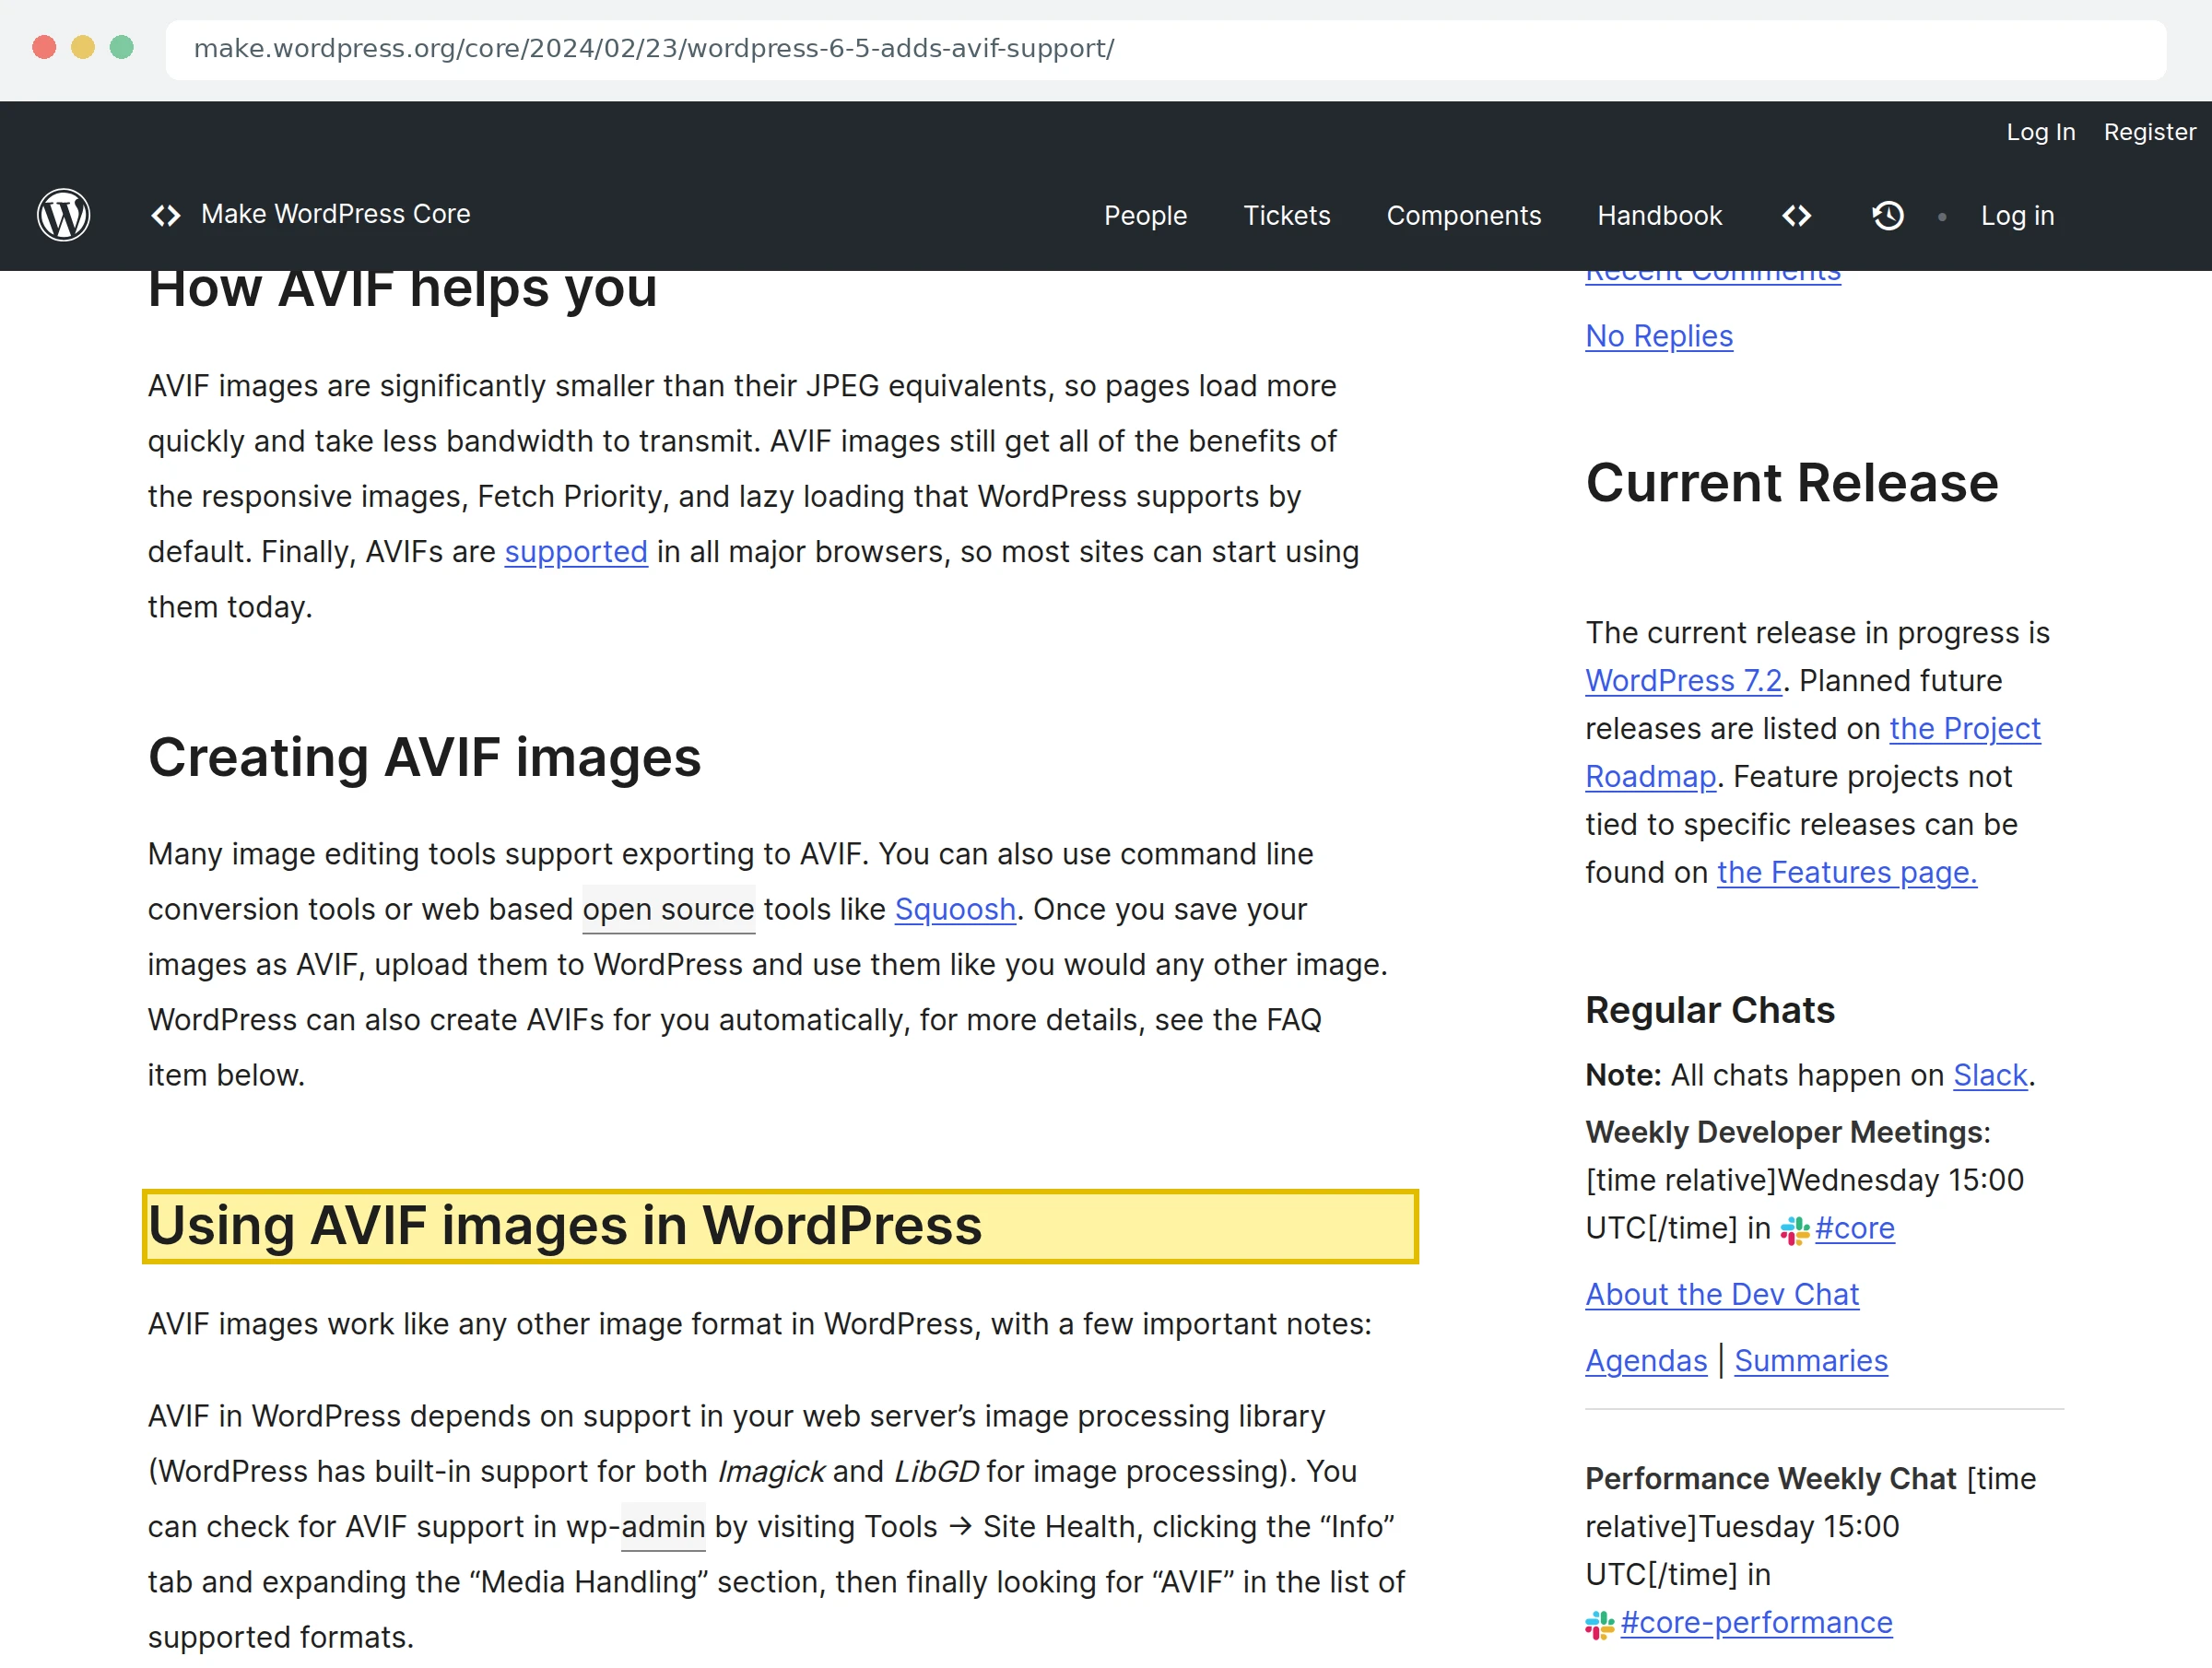Click the 'Performance Weekly Chat' text
The height and width of the screenshot is (1668, 2212).
[1770, 1479]
